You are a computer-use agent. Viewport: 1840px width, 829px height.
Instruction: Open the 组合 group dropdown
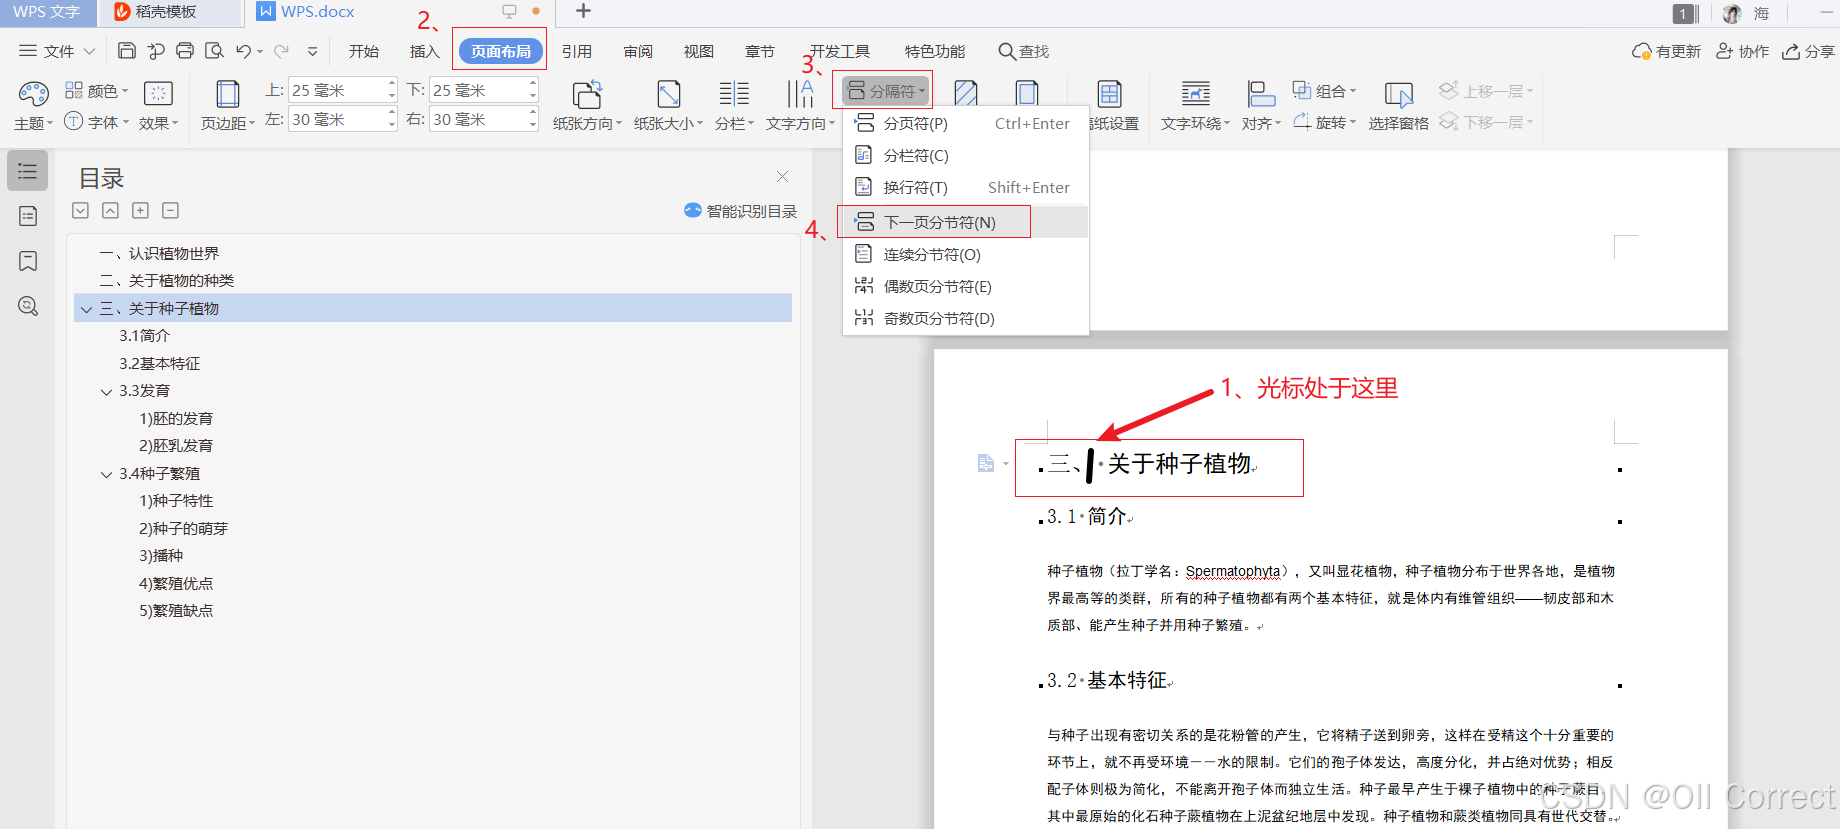tap(1325, 91)
